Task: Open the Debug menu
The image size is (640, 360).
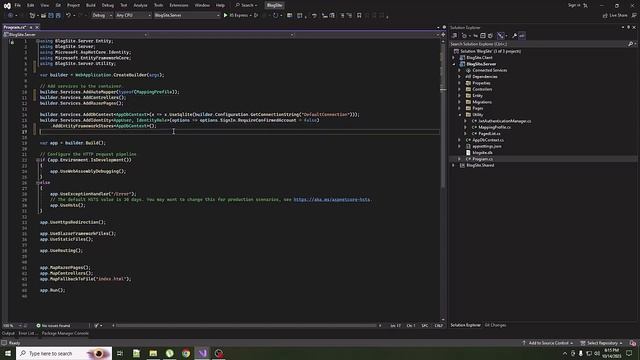Action: click(108, 5)
